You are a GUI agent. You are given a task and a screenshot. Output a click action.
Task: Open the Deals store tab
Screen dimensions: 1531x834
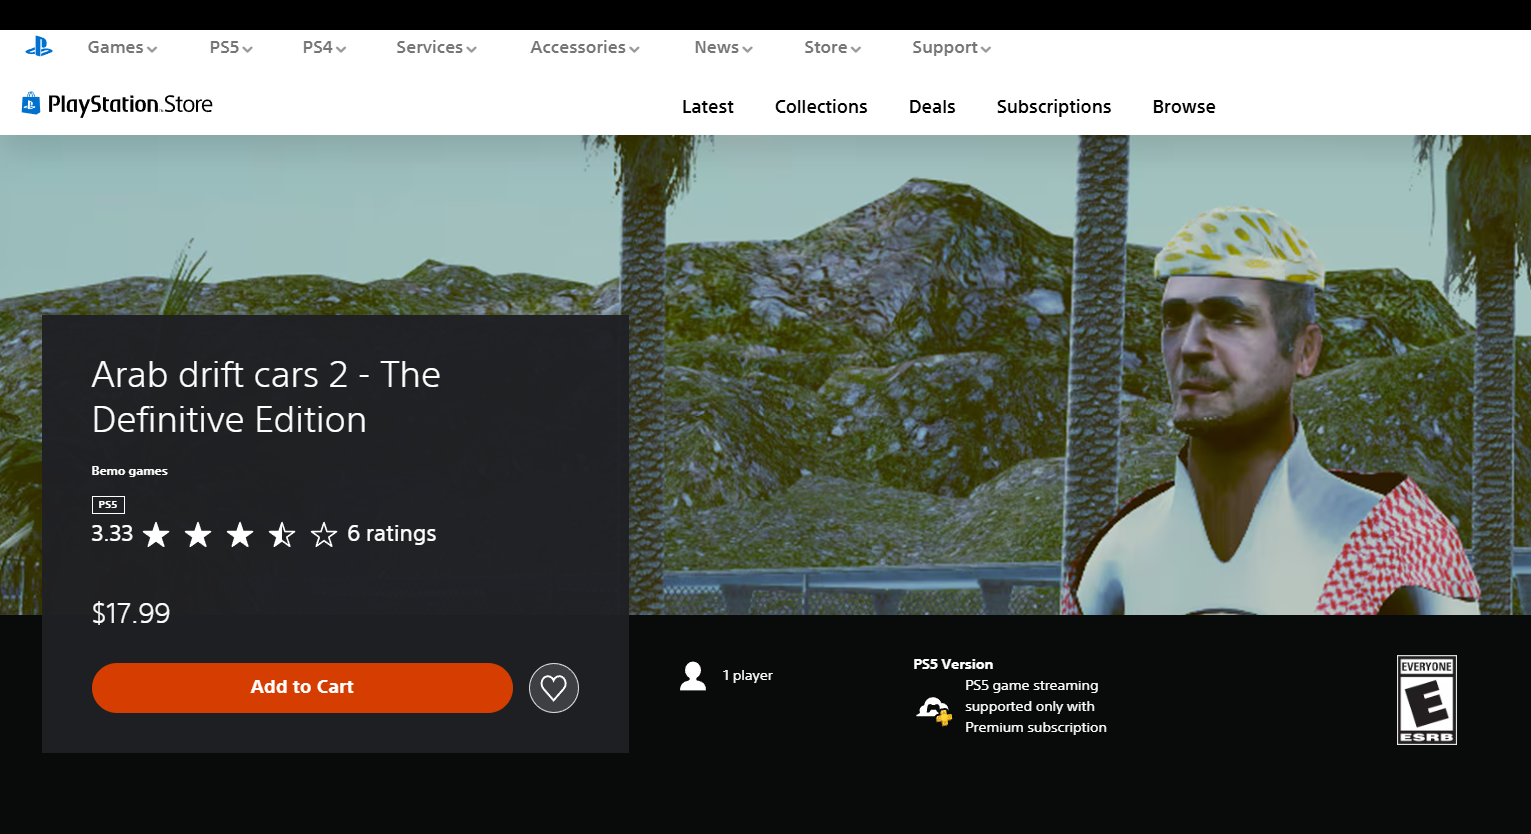[932, 107]
